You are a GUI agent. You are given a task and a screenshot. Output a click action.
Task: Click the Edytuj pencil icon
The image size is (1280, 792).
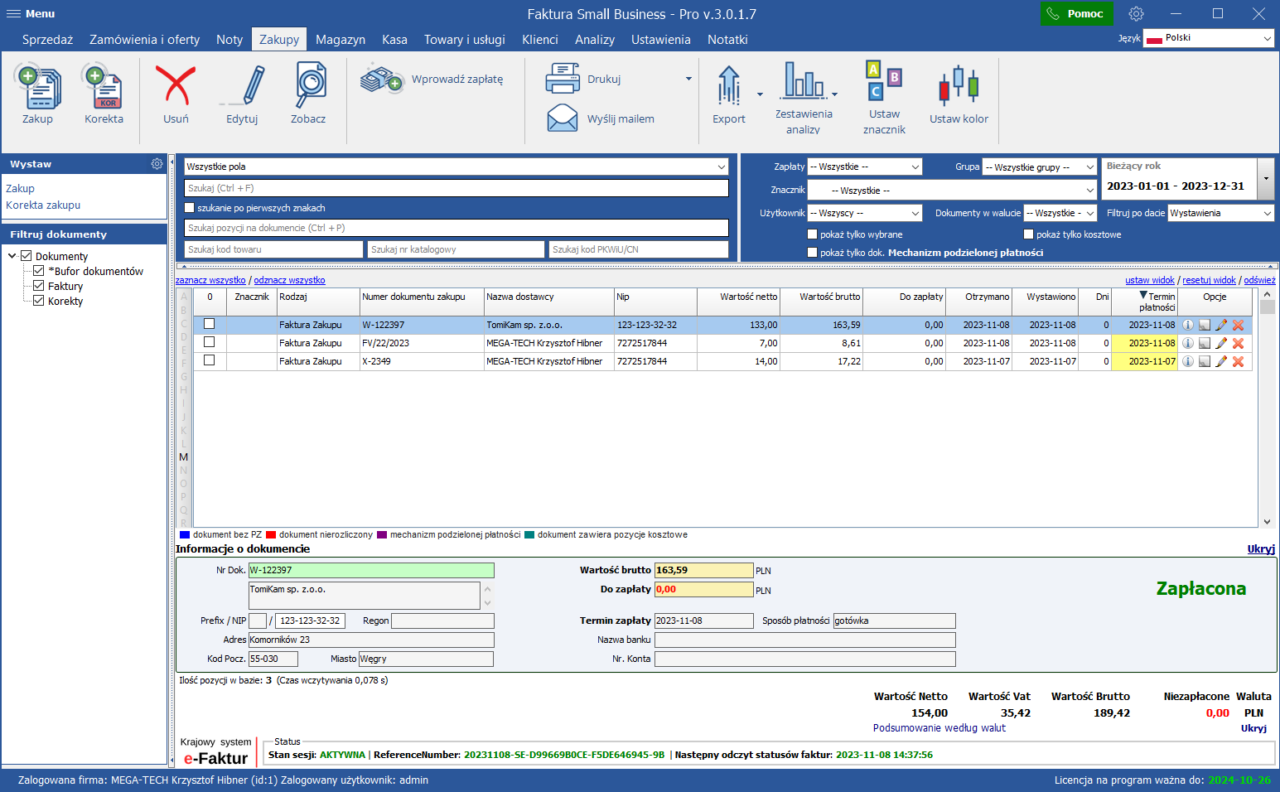(242, 88)
